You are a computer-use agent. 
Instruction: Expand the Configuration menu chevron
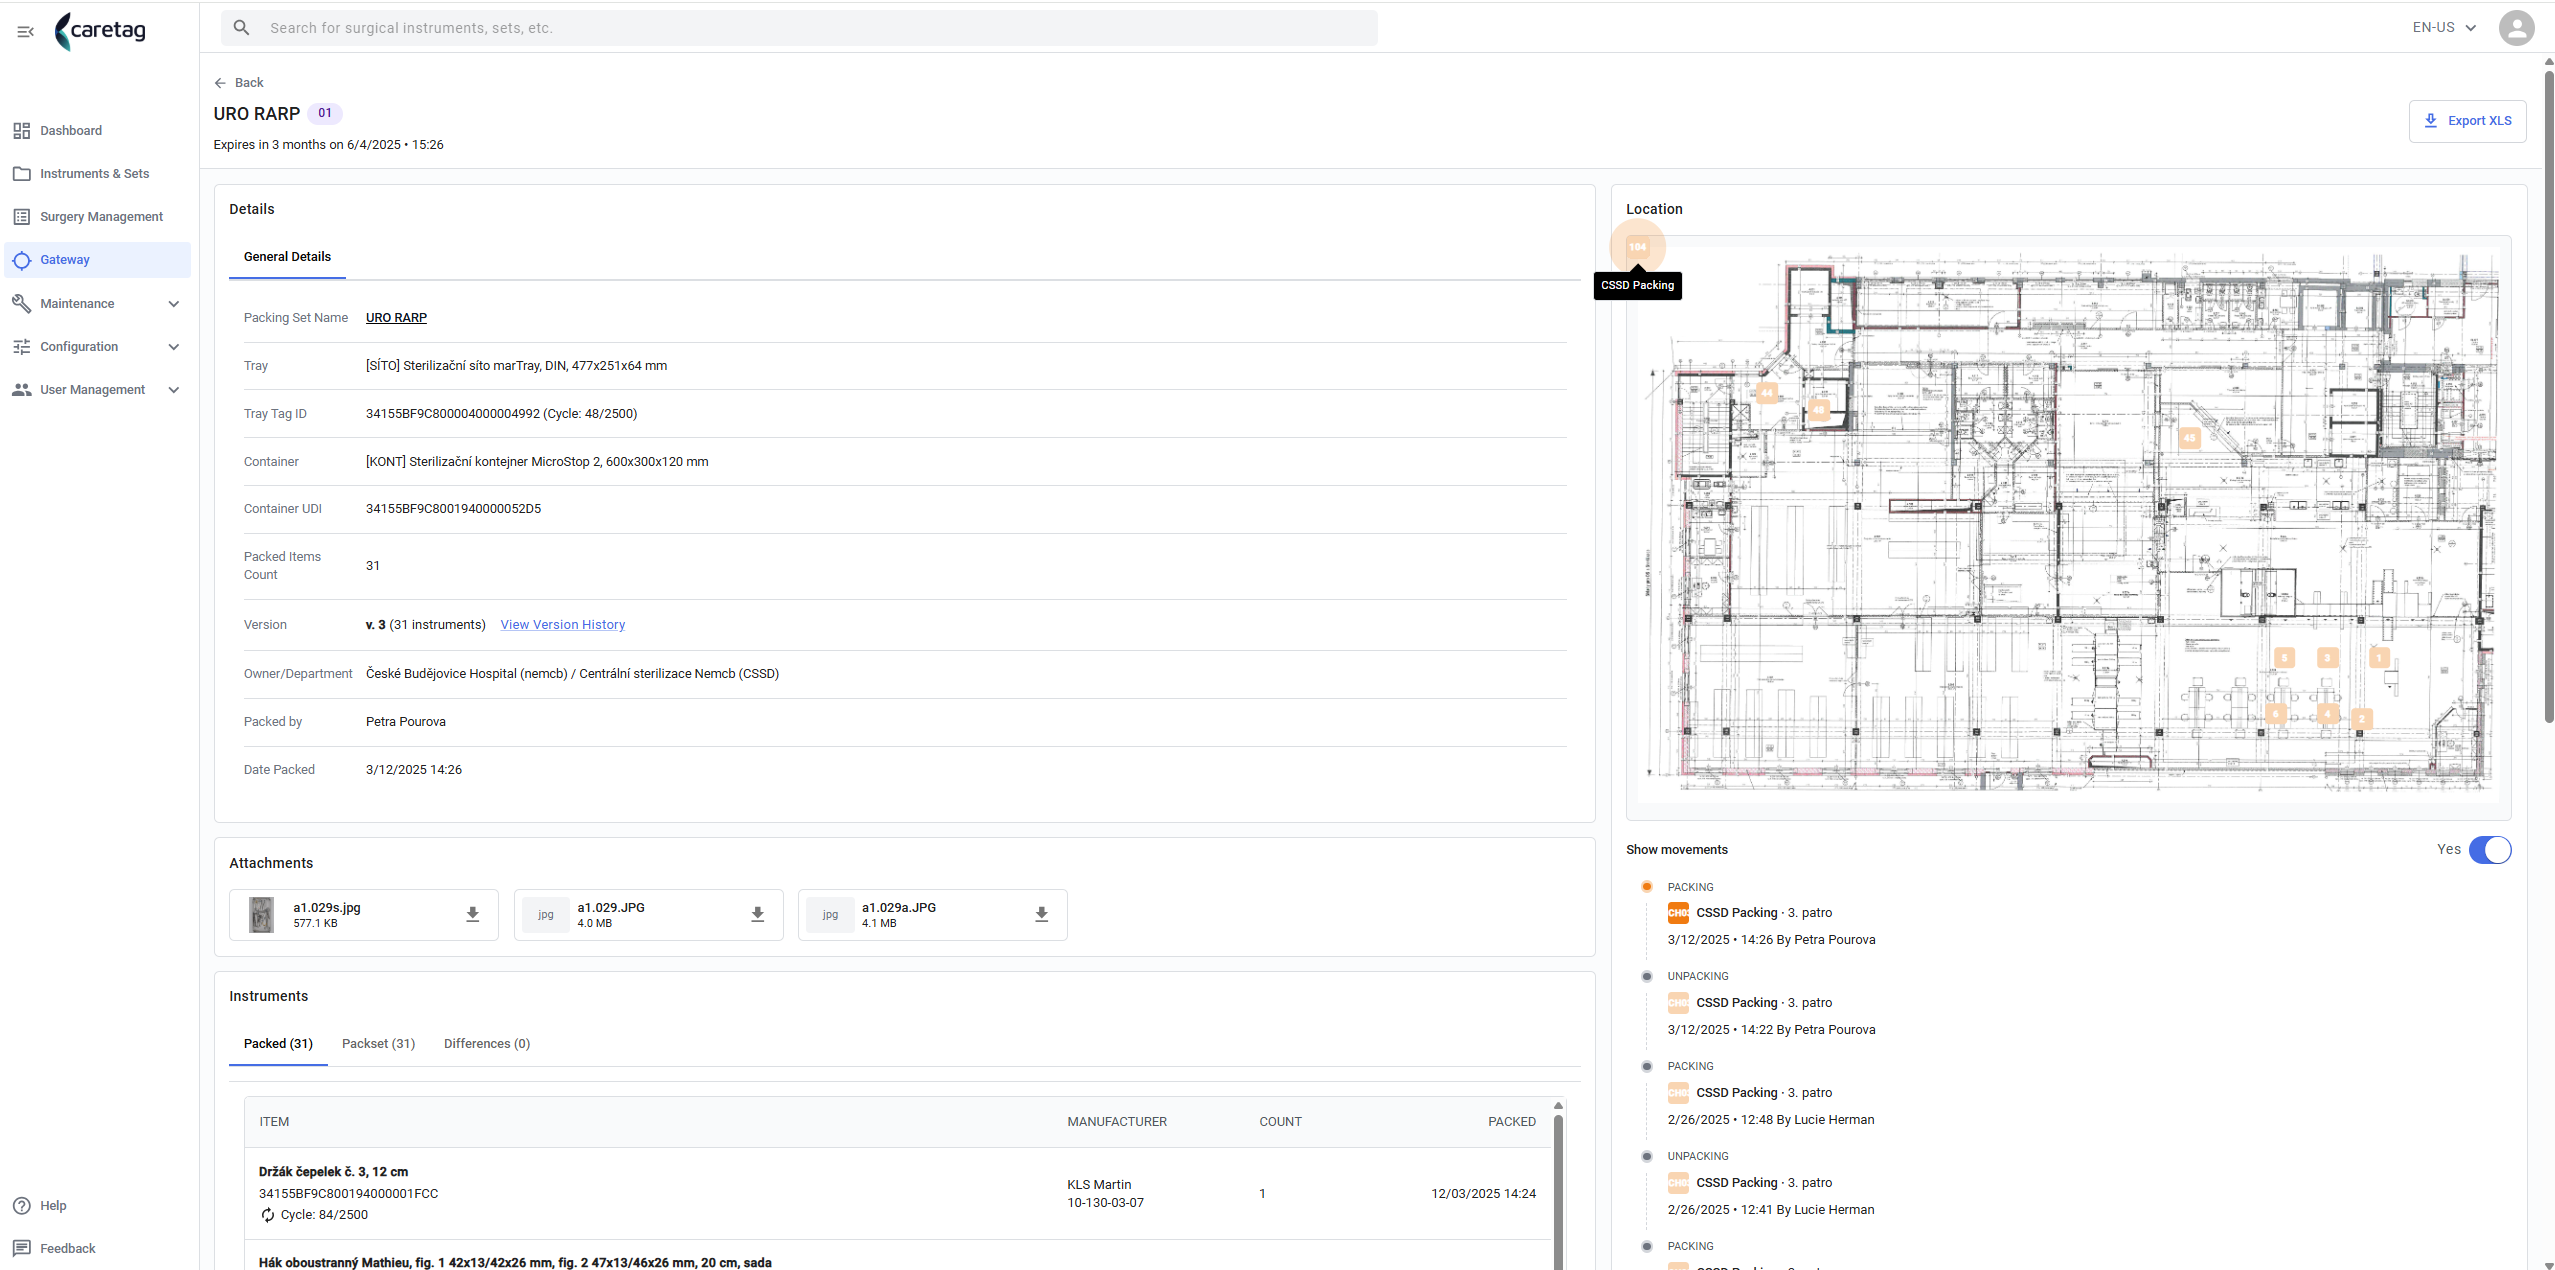(174, 347)
